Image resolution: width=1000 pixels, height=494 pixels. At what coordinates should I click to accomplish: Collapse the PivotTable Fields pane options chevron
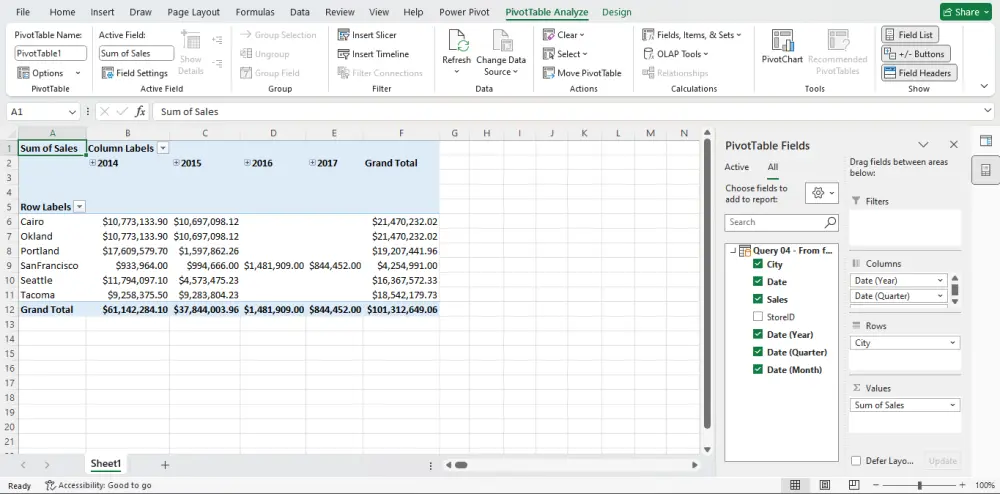click(923, 145)
